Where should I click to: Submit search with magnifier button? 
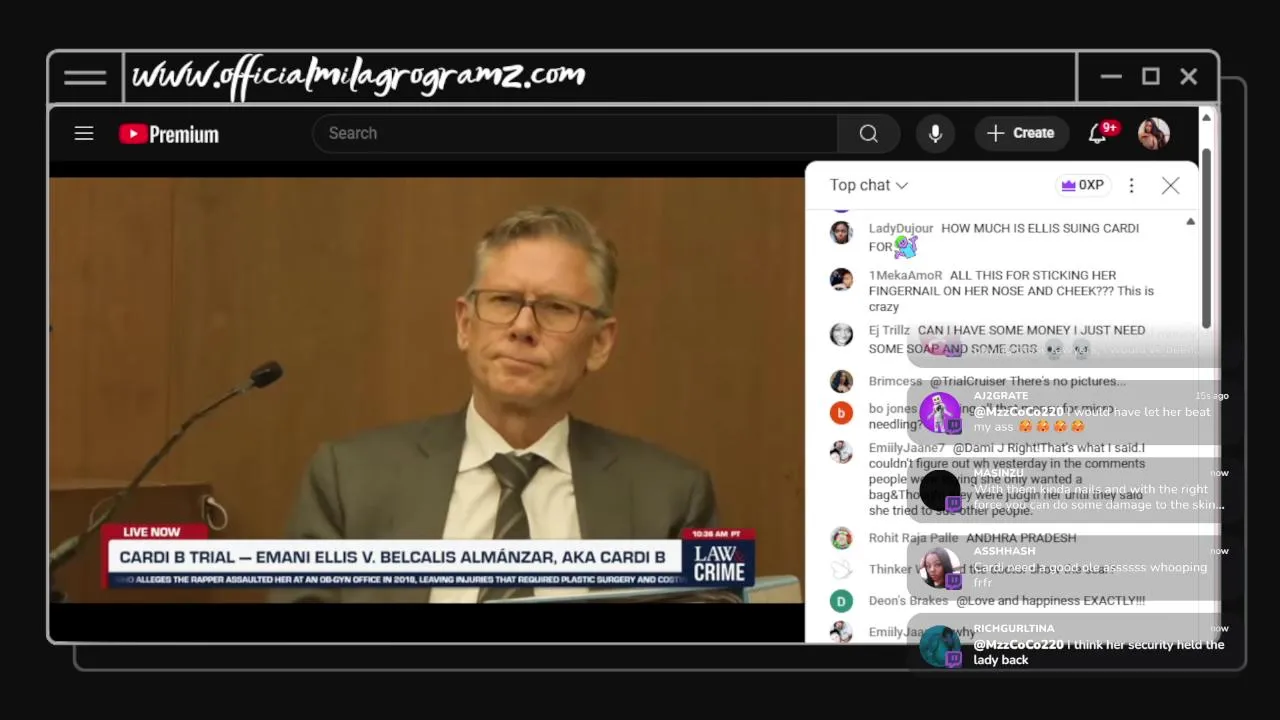pyautogui.click(x=868, y=133)
